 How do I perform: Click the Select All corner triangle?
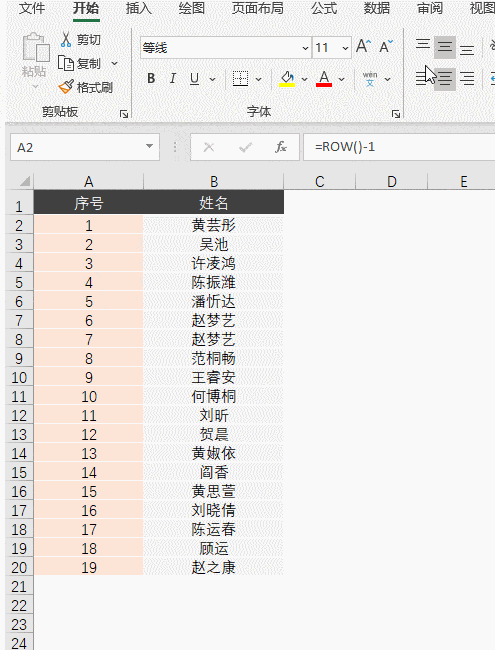[24, 181]
